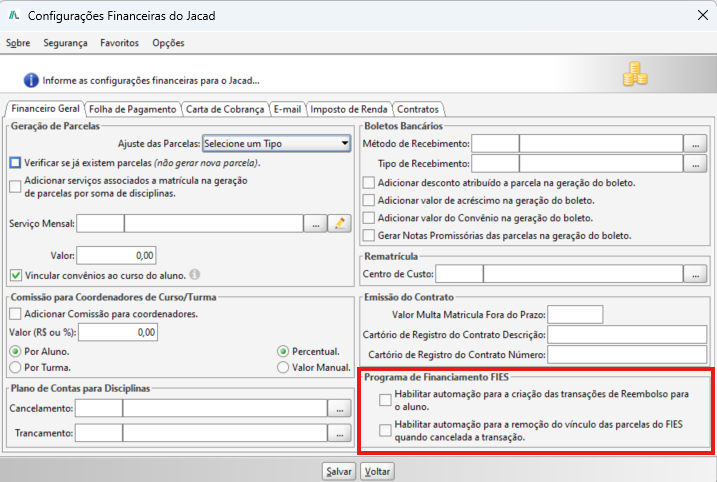Click Método de Recebimento code field
717x482 pixels.
495,144
